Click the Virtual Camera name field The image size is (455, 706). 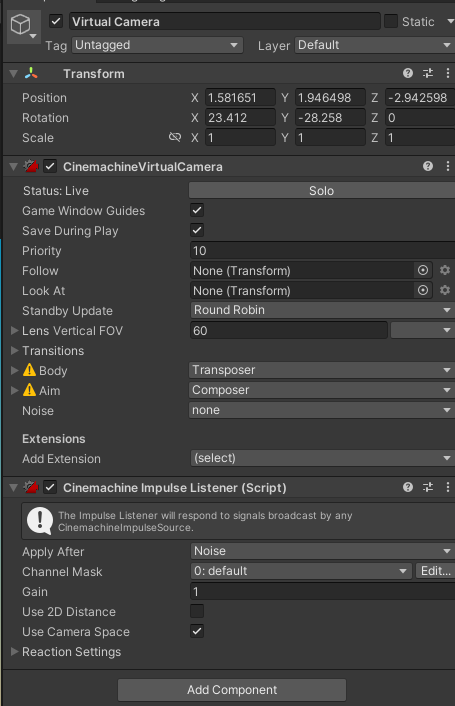(225, 21)
